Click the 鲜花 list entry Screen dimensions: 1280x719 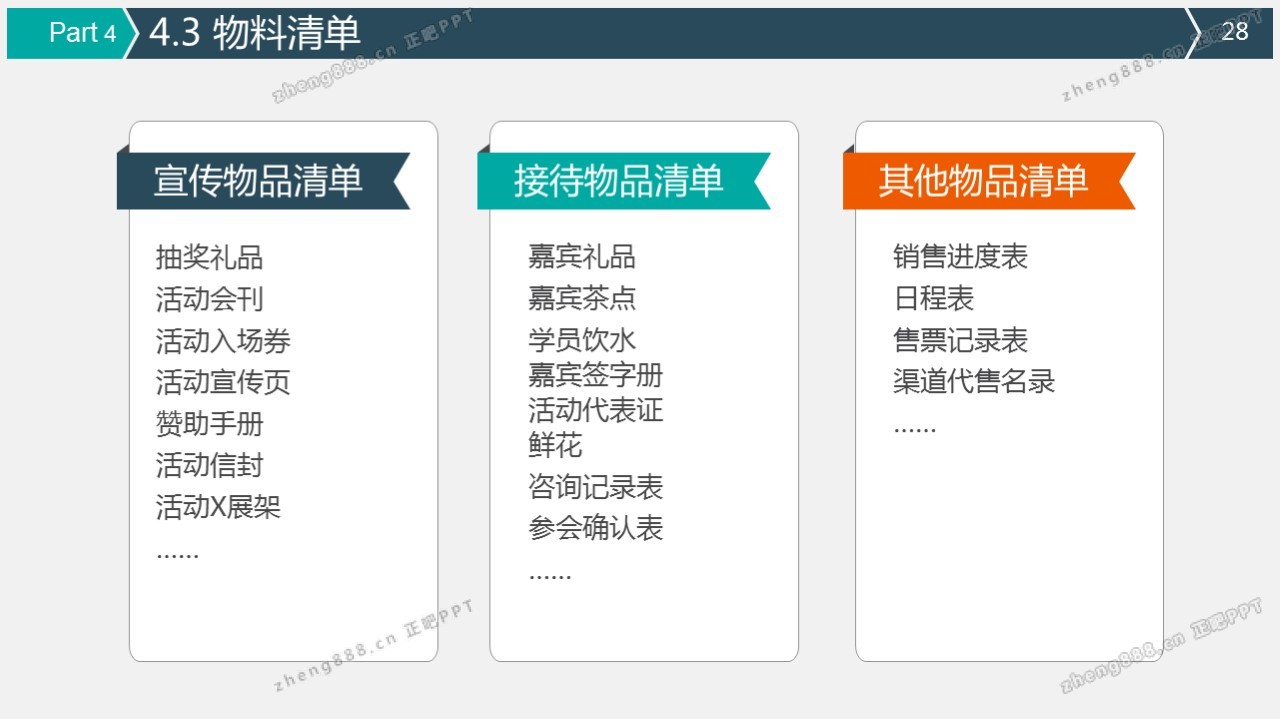(x=555, y=445)
